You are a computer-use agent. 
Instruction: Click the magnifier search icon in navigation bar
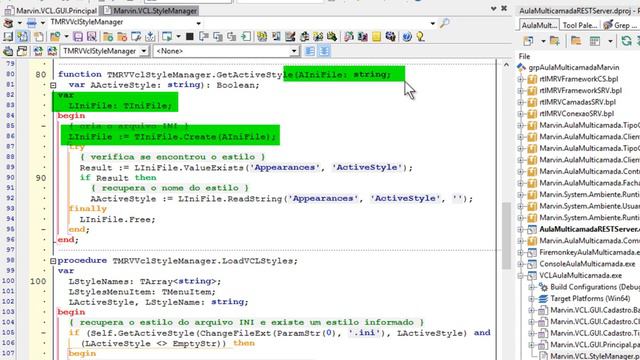tap(444, 23)
